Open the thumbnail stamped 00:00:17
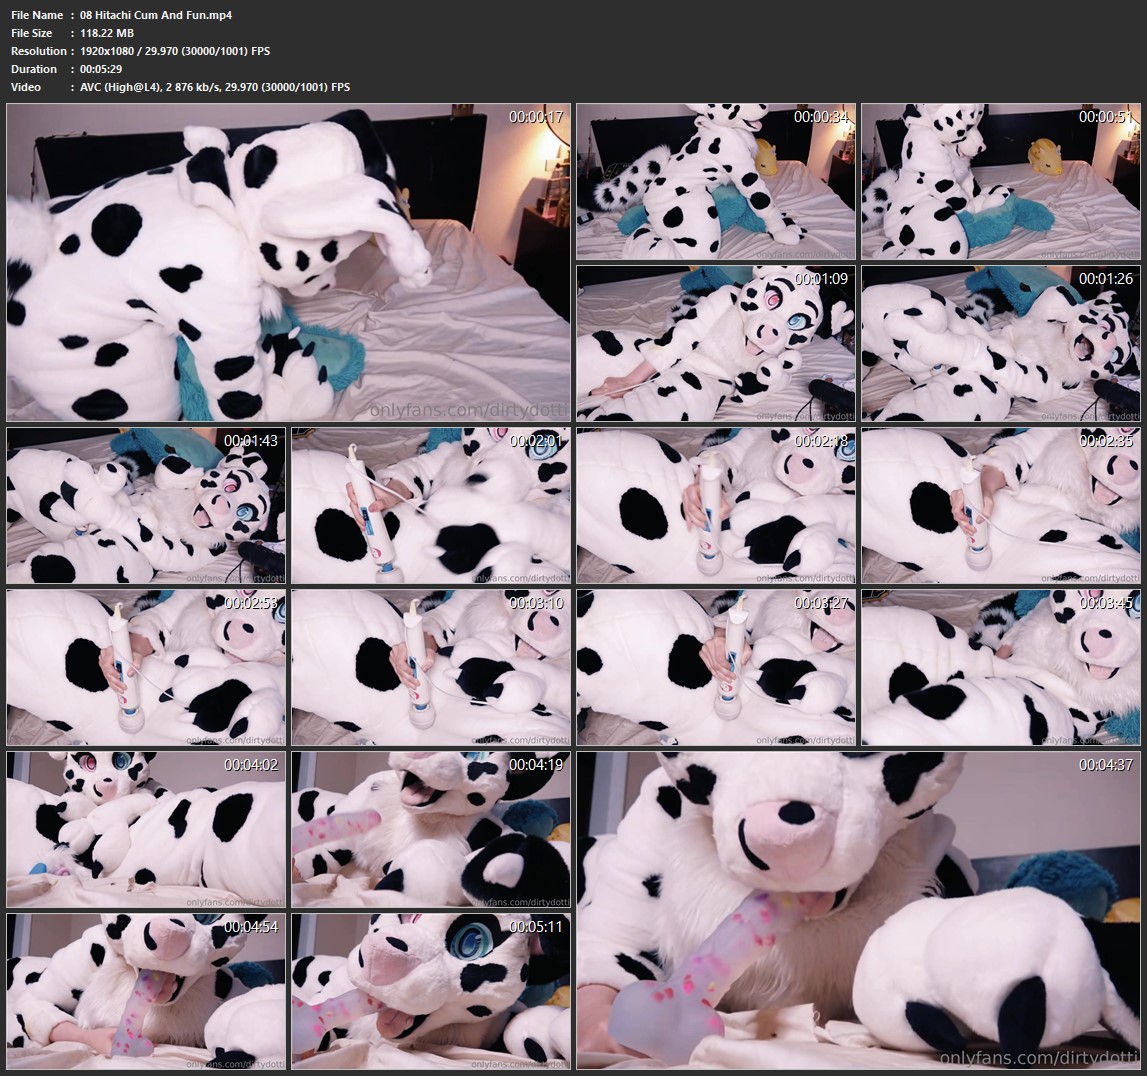1147x1076 pixels. [288, 263]
